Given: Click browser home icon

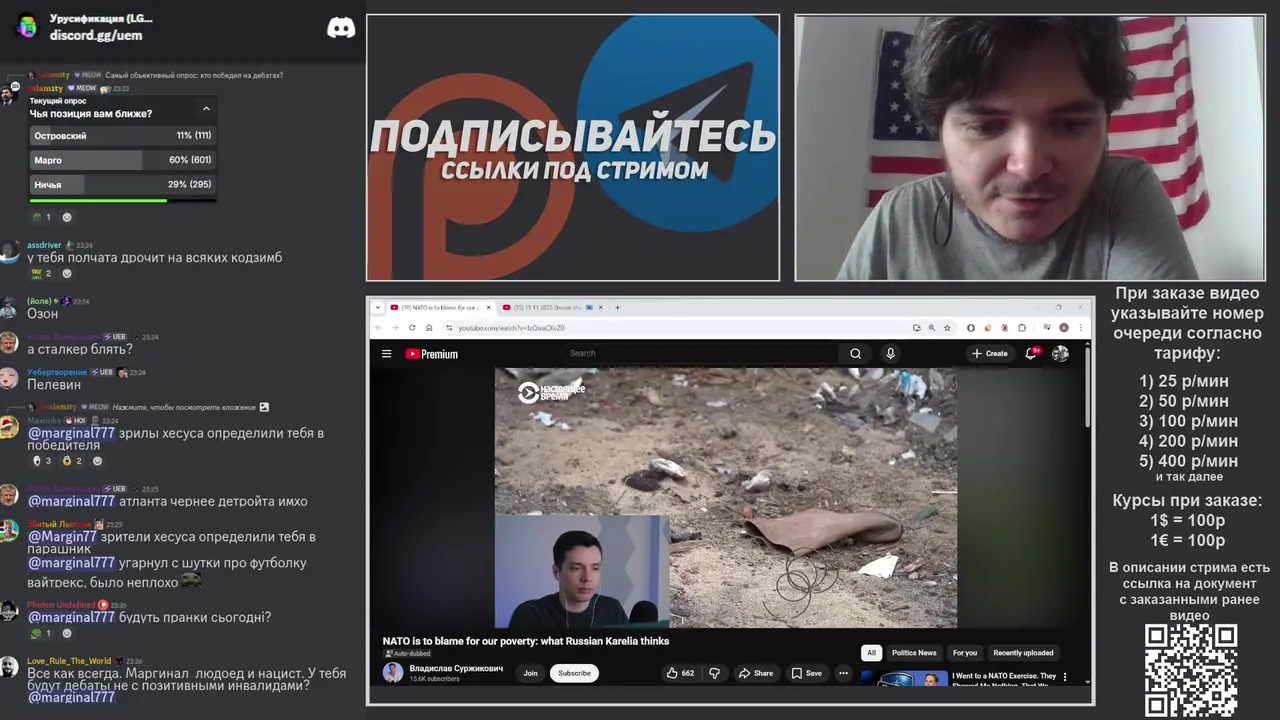Looking at the screenshot, I should click(x=429, y=327).
